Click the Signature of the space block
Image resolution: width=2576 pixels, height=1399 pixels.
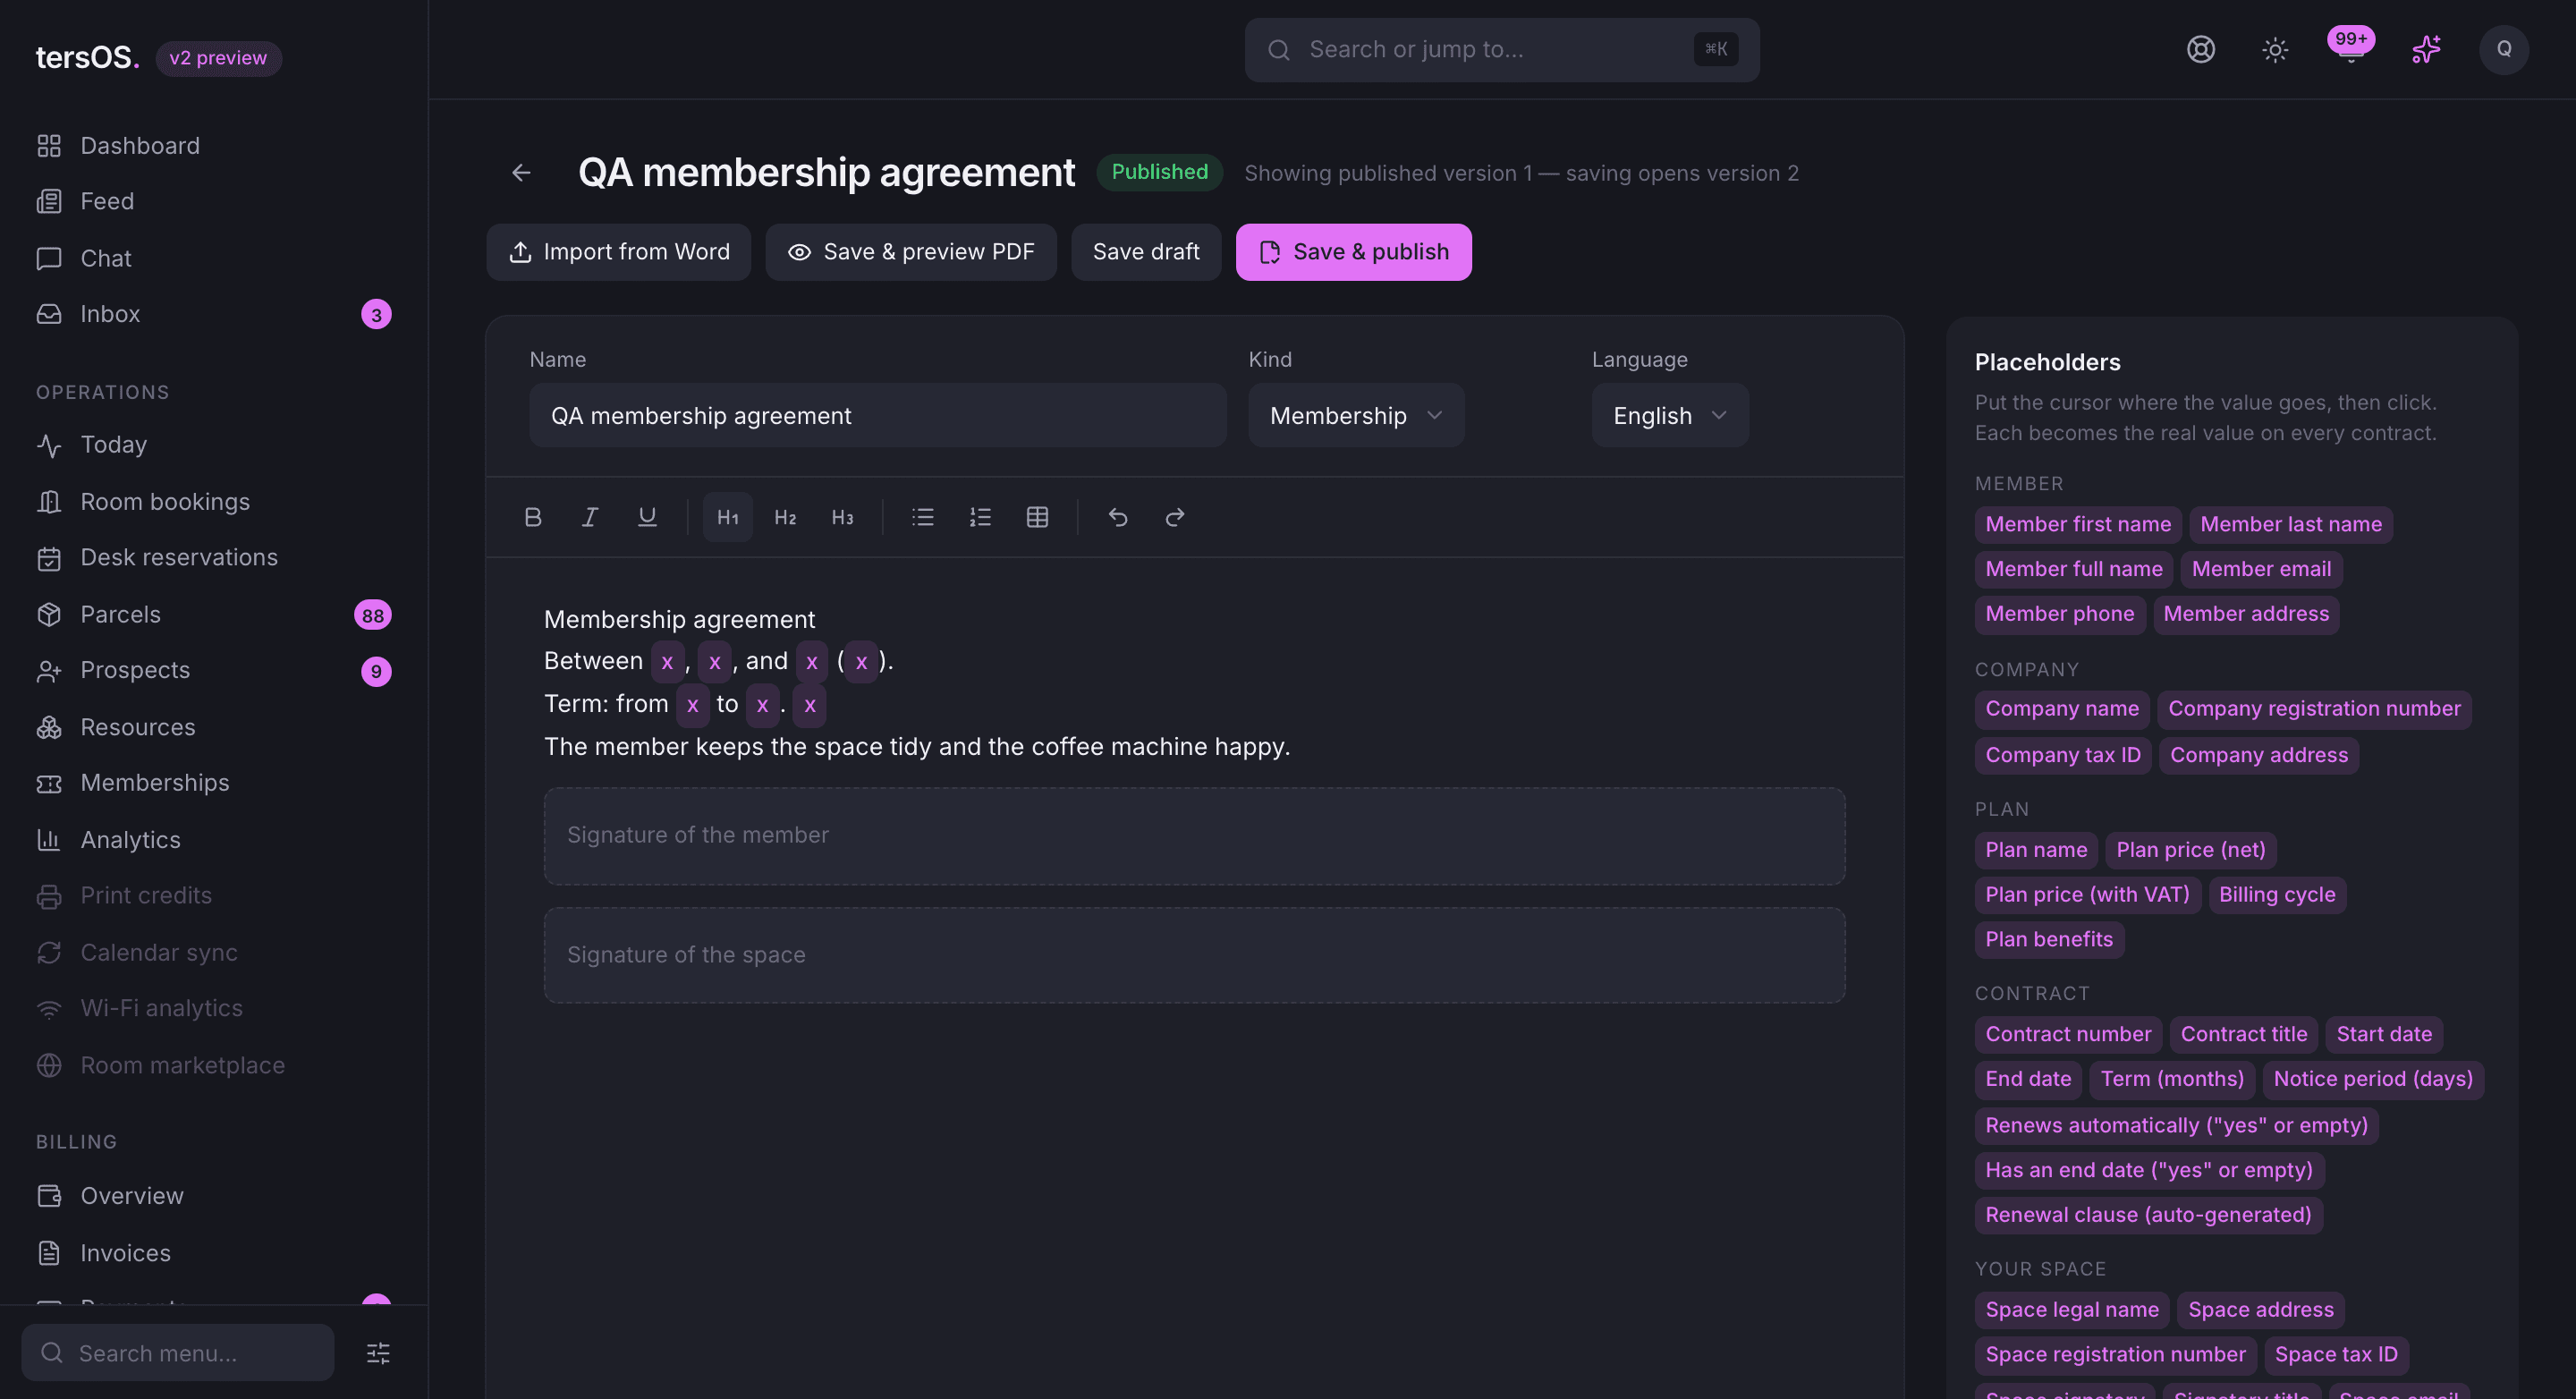coord(1195,956)
